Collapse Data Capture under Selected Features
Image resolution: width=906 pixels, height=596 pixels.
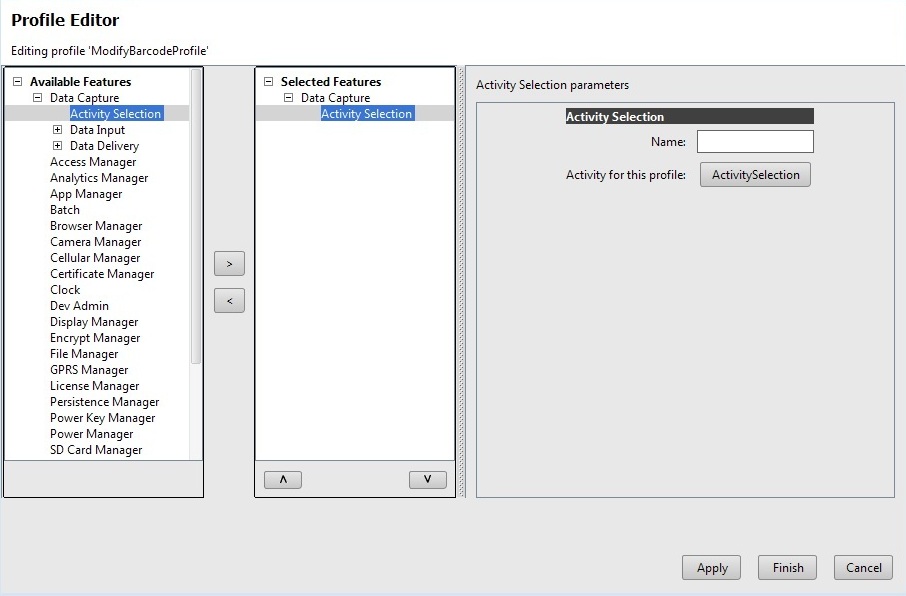tap(288, 98)
